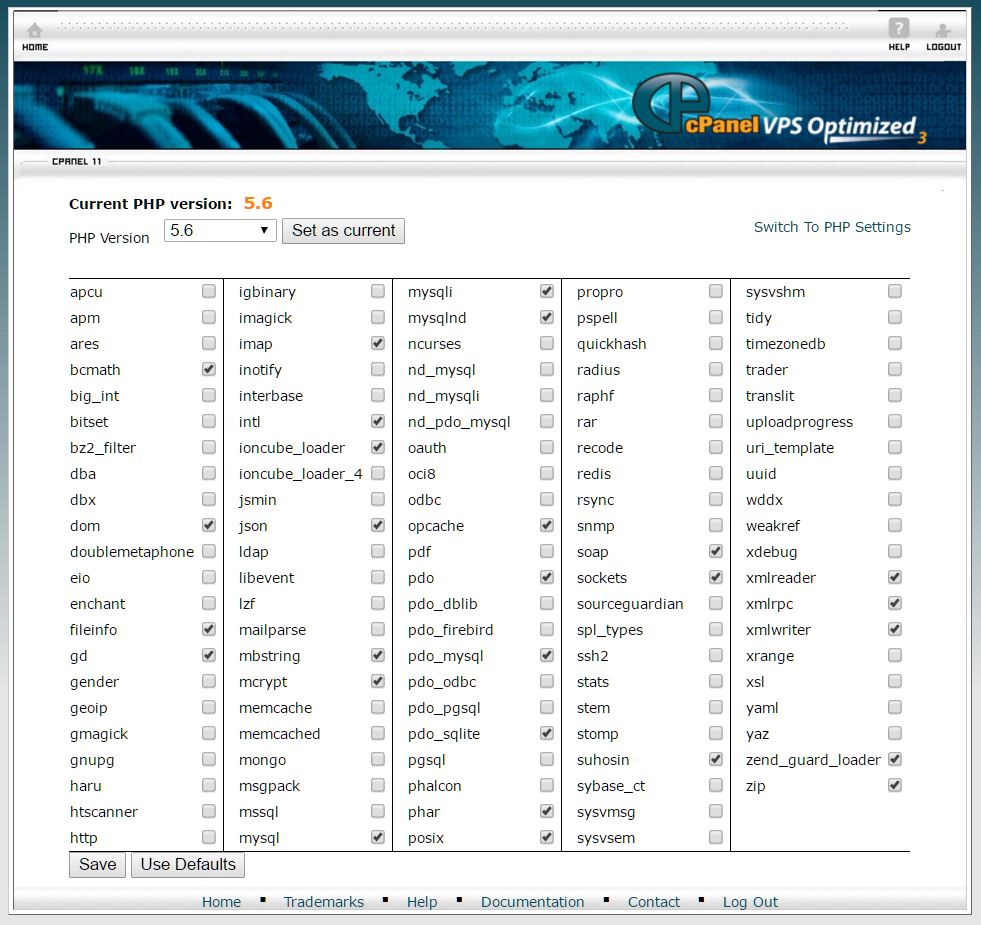981x925 pixels.
Task: Open Switch To PHP Settings link
Action: [832, 227]
